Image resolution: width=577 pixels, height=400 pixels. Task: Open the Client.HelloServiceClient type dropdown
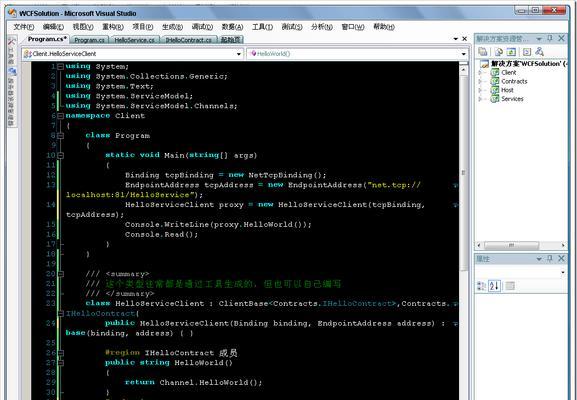239,54
